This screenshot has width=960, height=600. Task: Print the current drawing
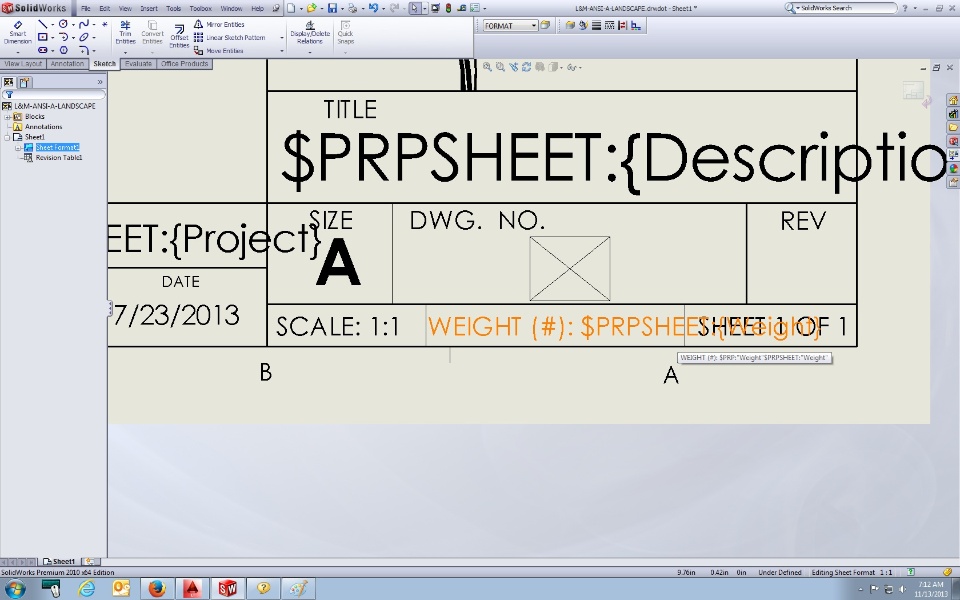[352, 8]
